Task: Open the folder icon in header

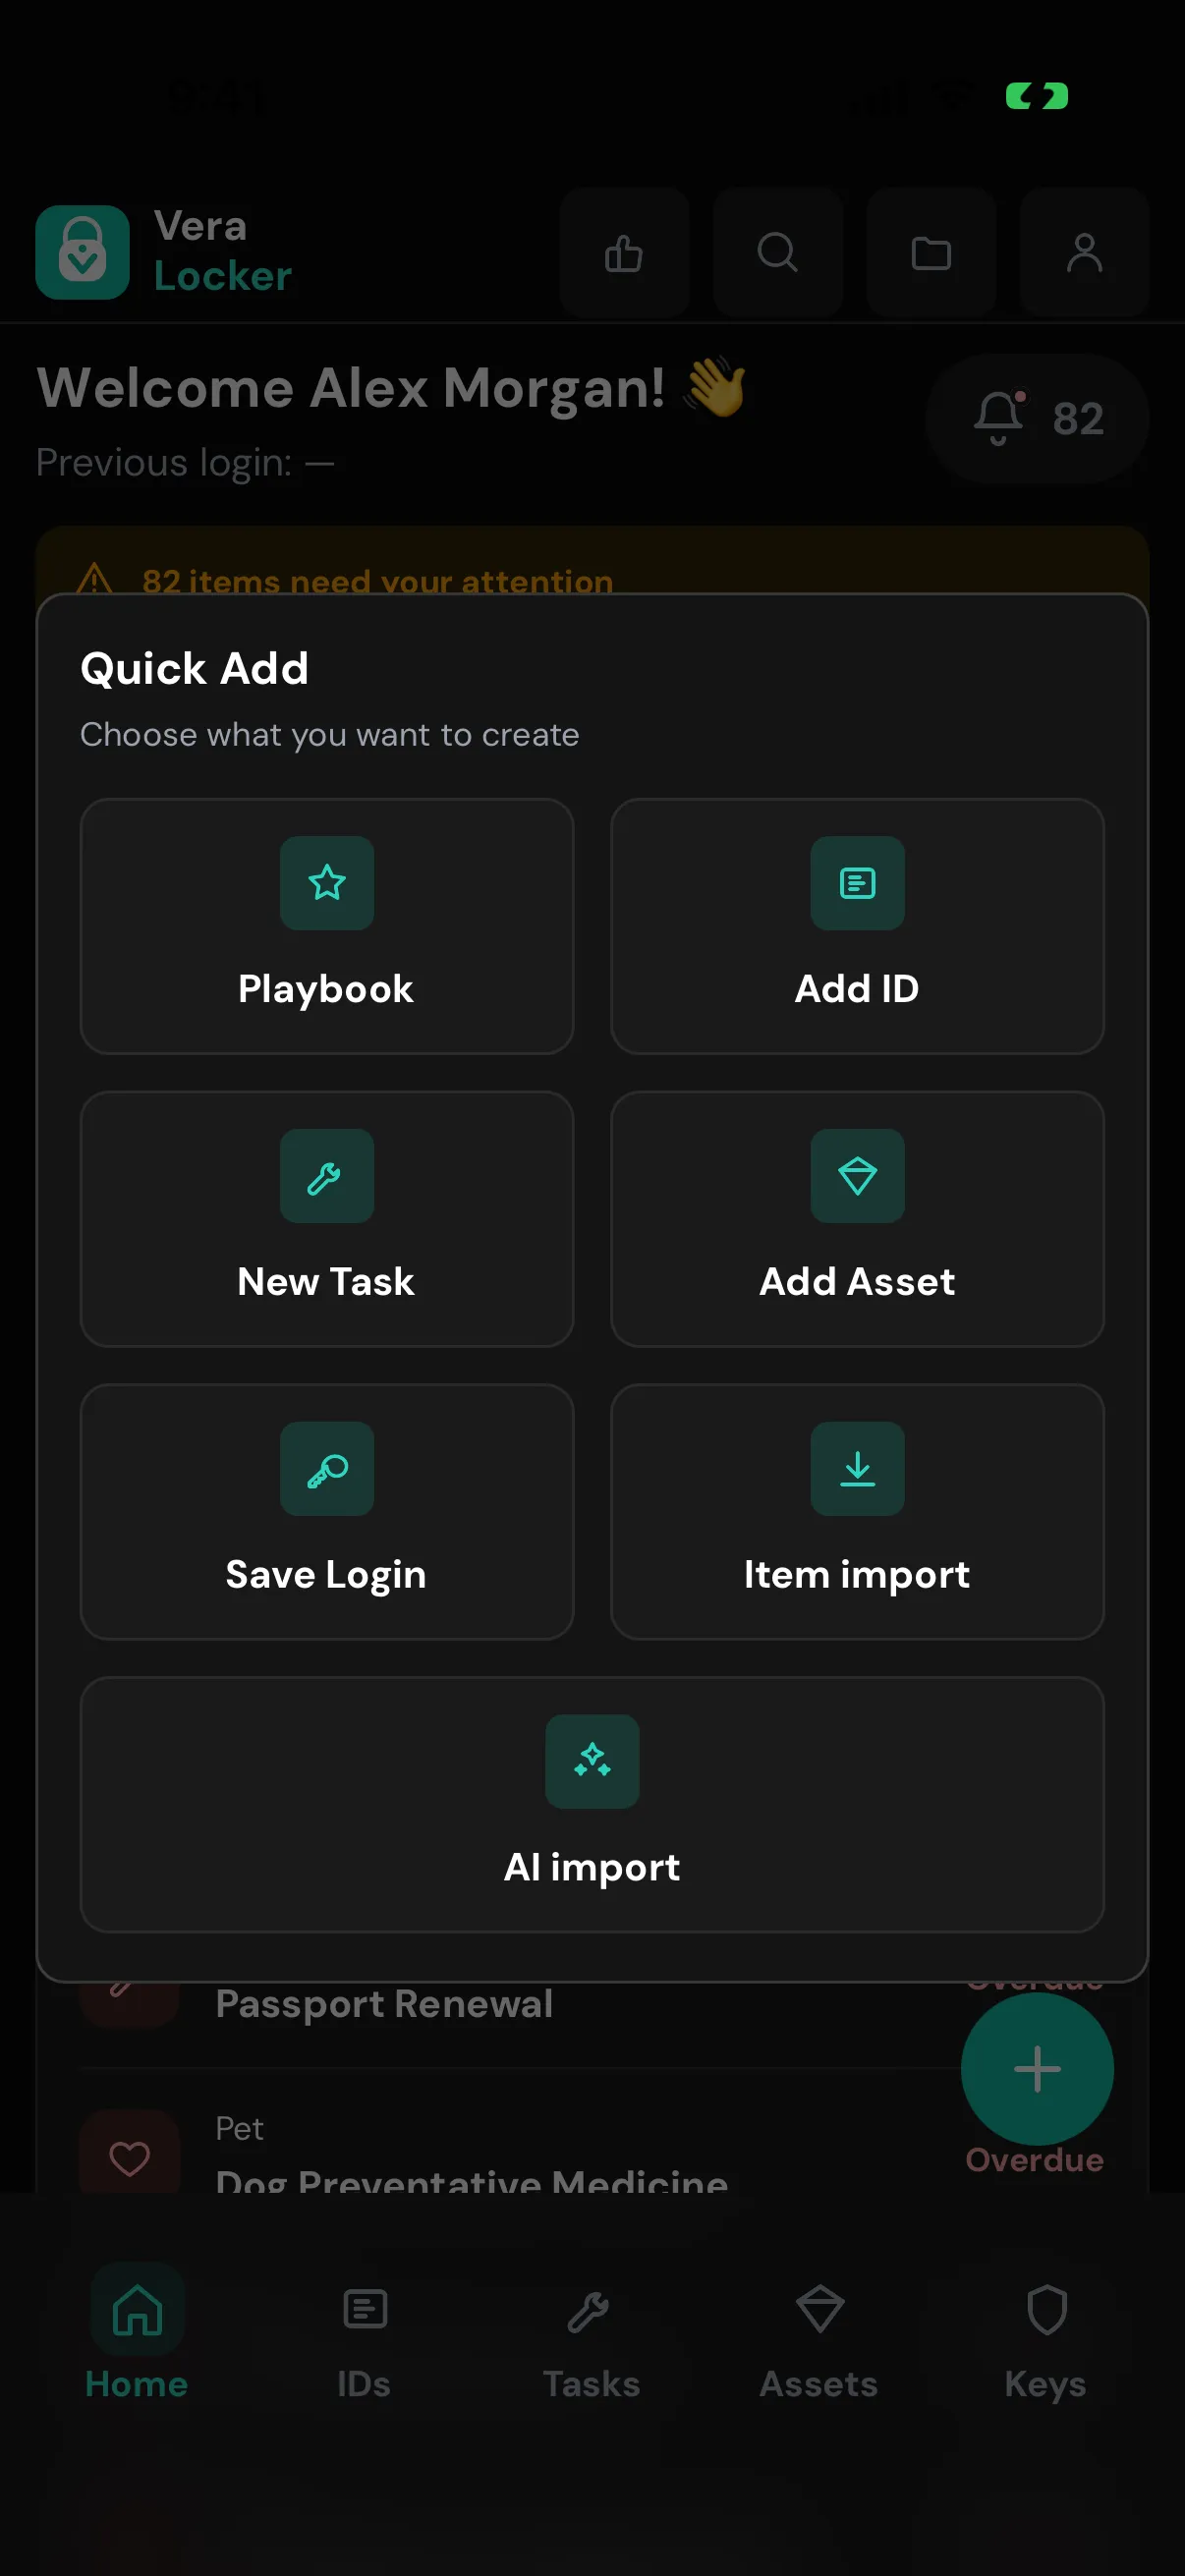Action: (x=931, y=252)
